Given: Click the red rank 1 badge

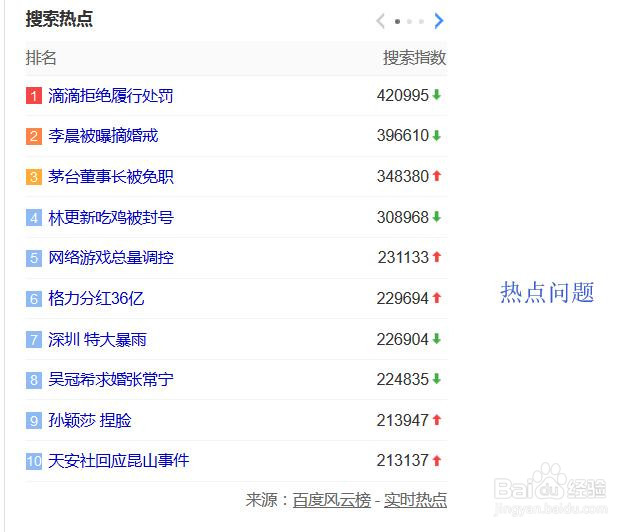Looking at the screenshot, I should [x=34, y=96].
